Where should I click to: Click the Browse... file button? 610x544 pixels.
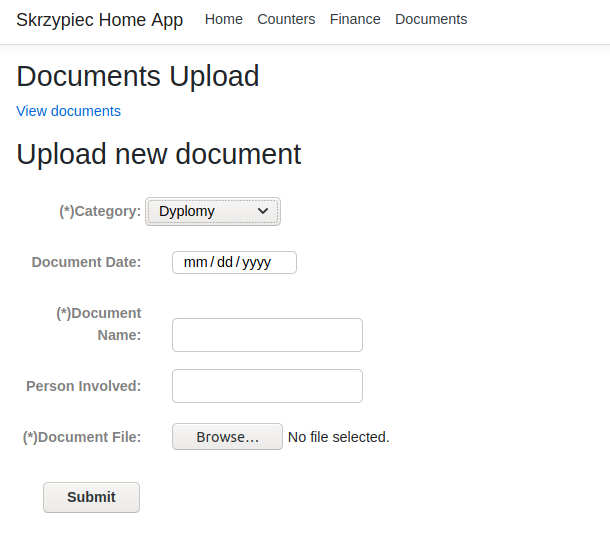228,437
